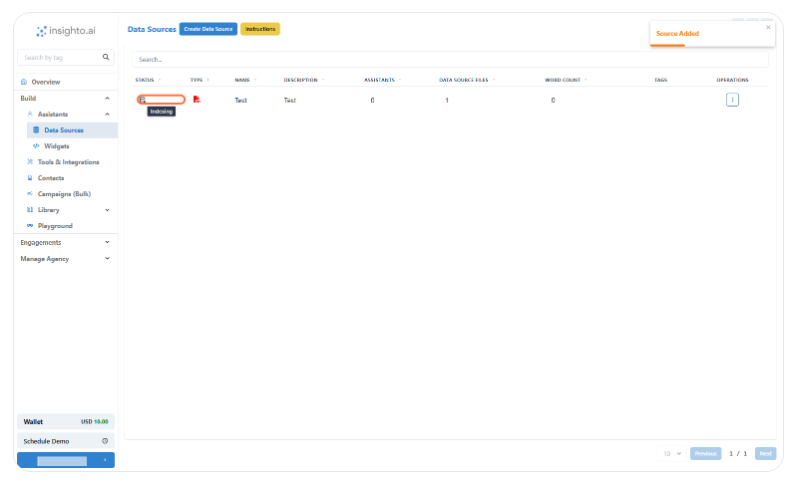Click the search magnifier icon in sidebar
Screen dimensions: 798x493
point(106,57)
